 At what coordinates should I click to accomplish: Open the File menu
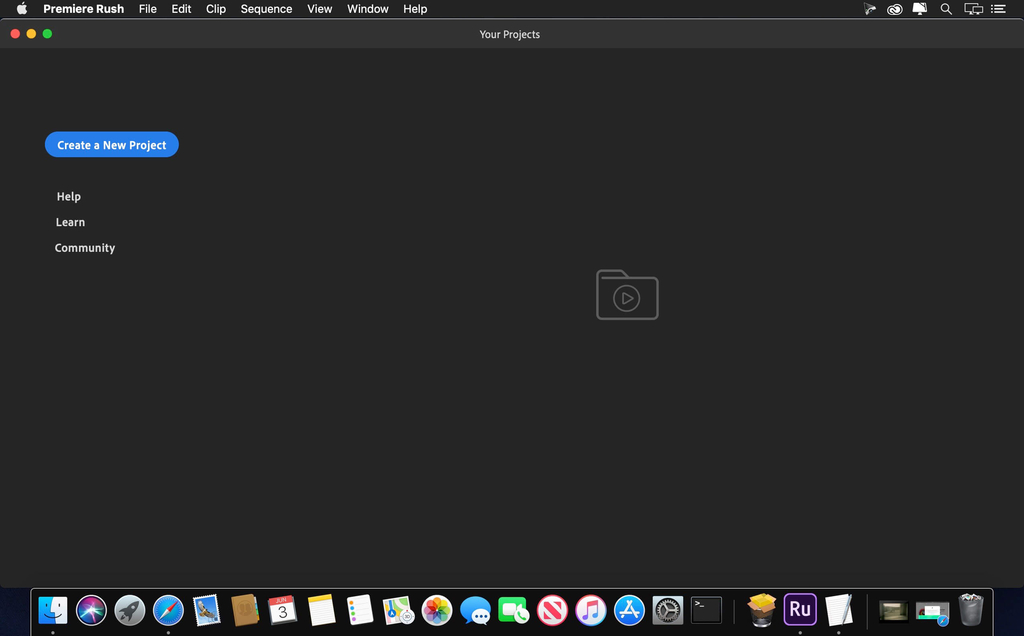(x=147, y=9)
